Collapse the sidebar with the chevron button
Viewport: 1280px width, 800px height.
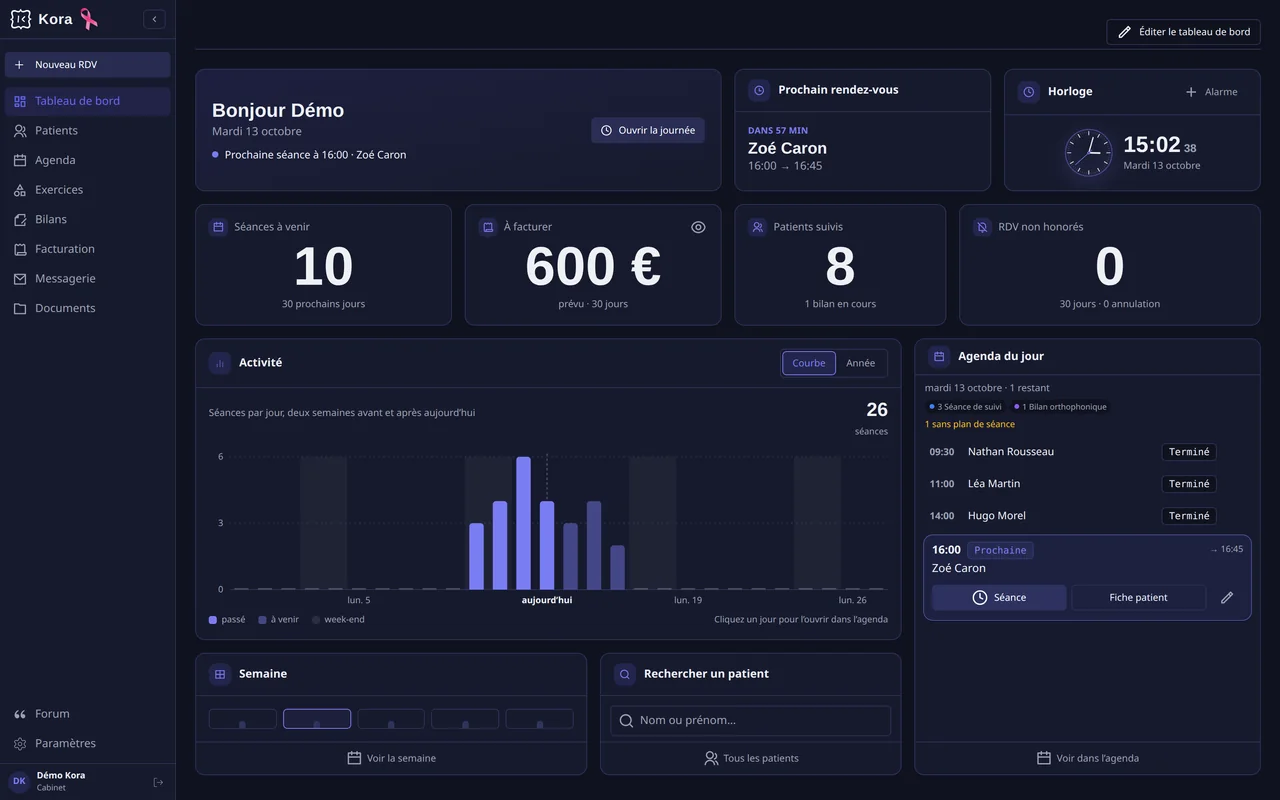click(154, 19)
